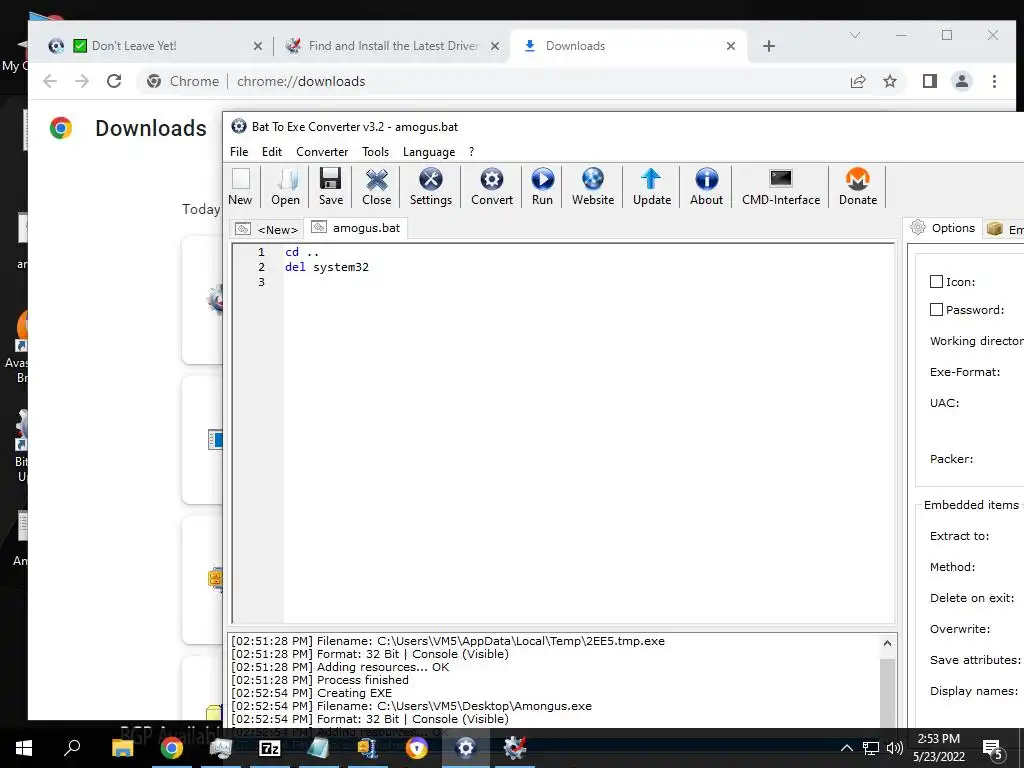Click the New file toolbar icon
1024x768 pixels.
(240, 187)
